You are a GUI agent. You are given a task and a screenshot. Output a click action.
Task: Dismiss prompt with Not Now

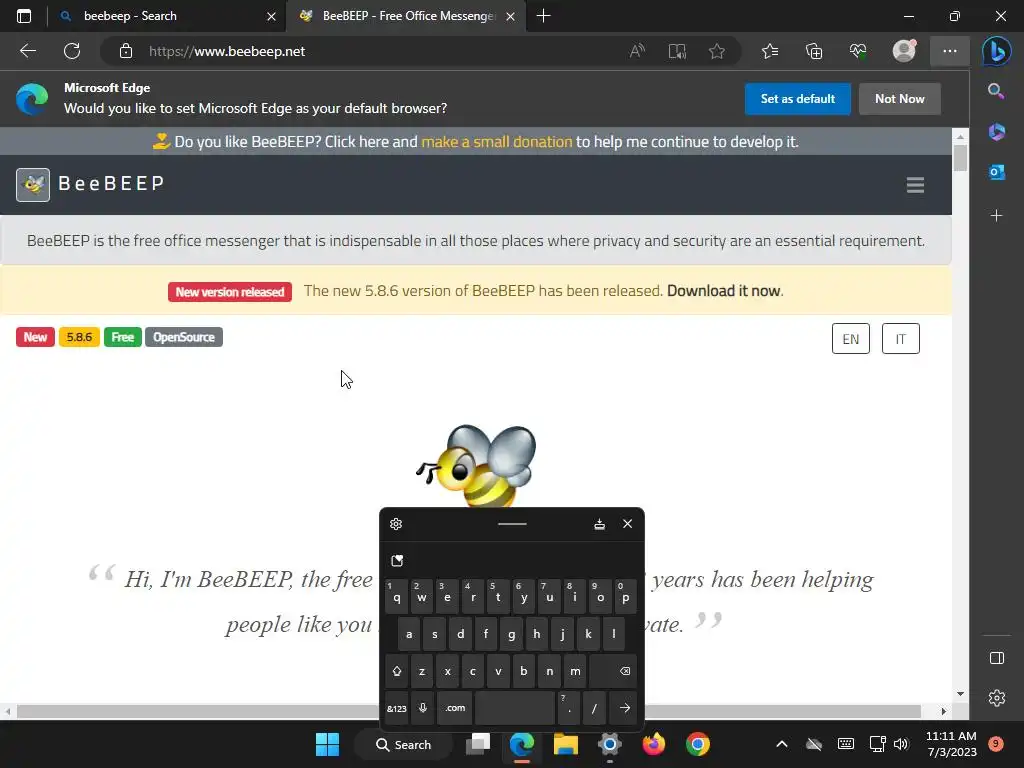pos(900,99)
